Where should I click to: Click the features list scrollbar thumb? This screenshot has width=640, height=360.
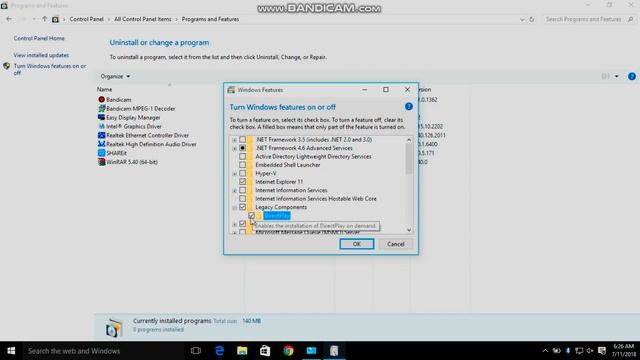tap(409, 159)
